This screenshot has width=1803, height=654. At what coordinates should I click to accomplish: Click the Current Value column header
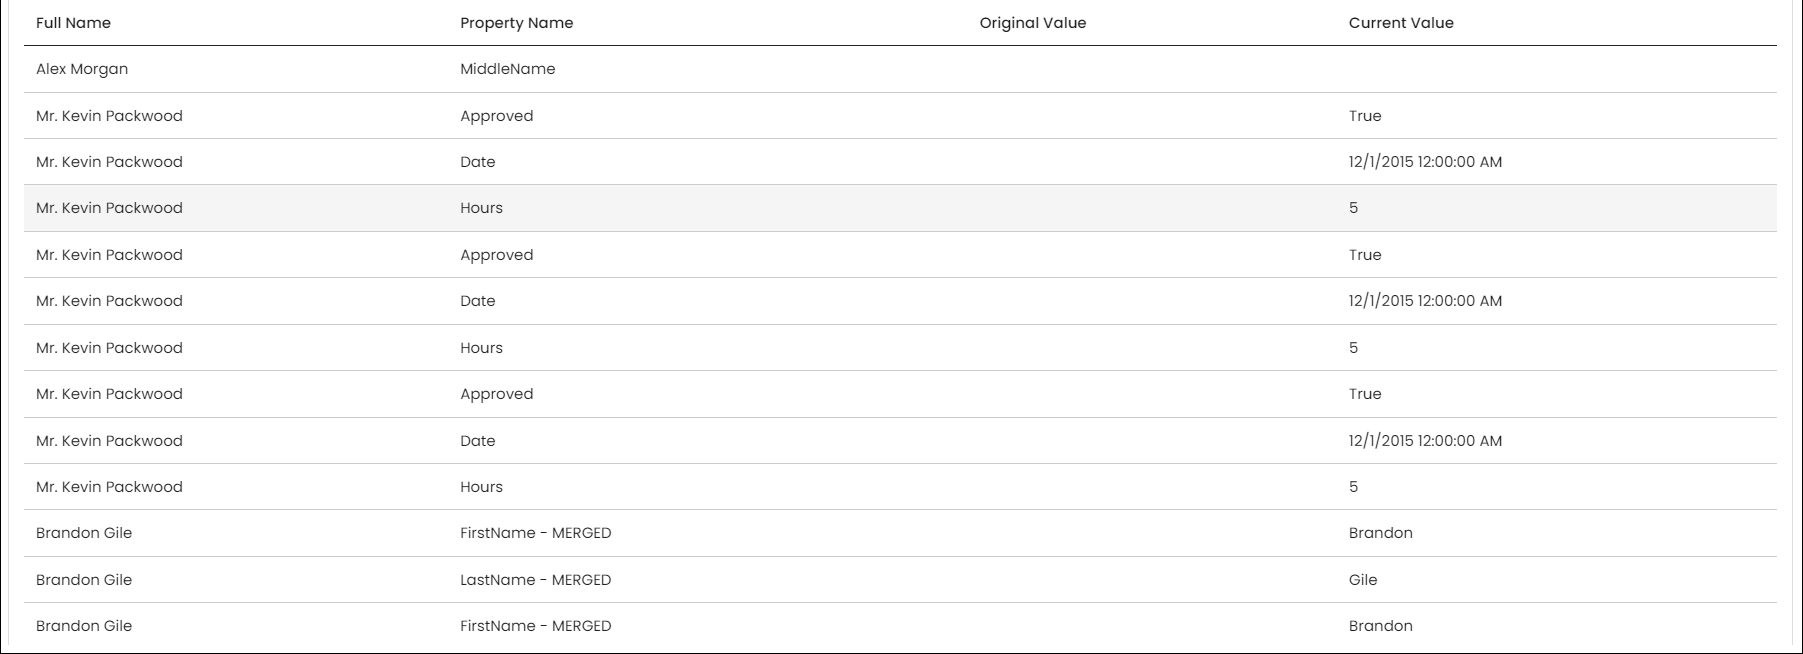tap(1400, 23)
